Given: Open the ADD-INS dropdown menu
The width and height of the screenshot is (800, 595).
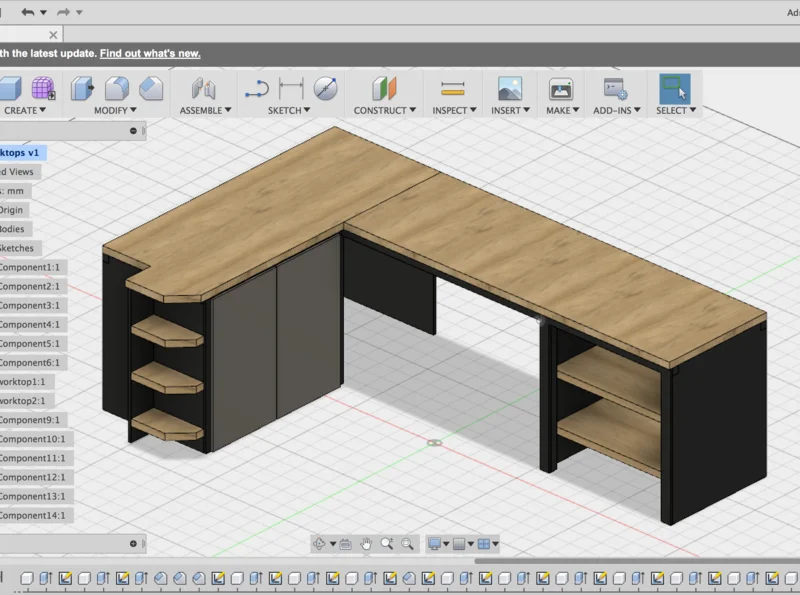Looking at the screenshot, I should click(617, 110).
